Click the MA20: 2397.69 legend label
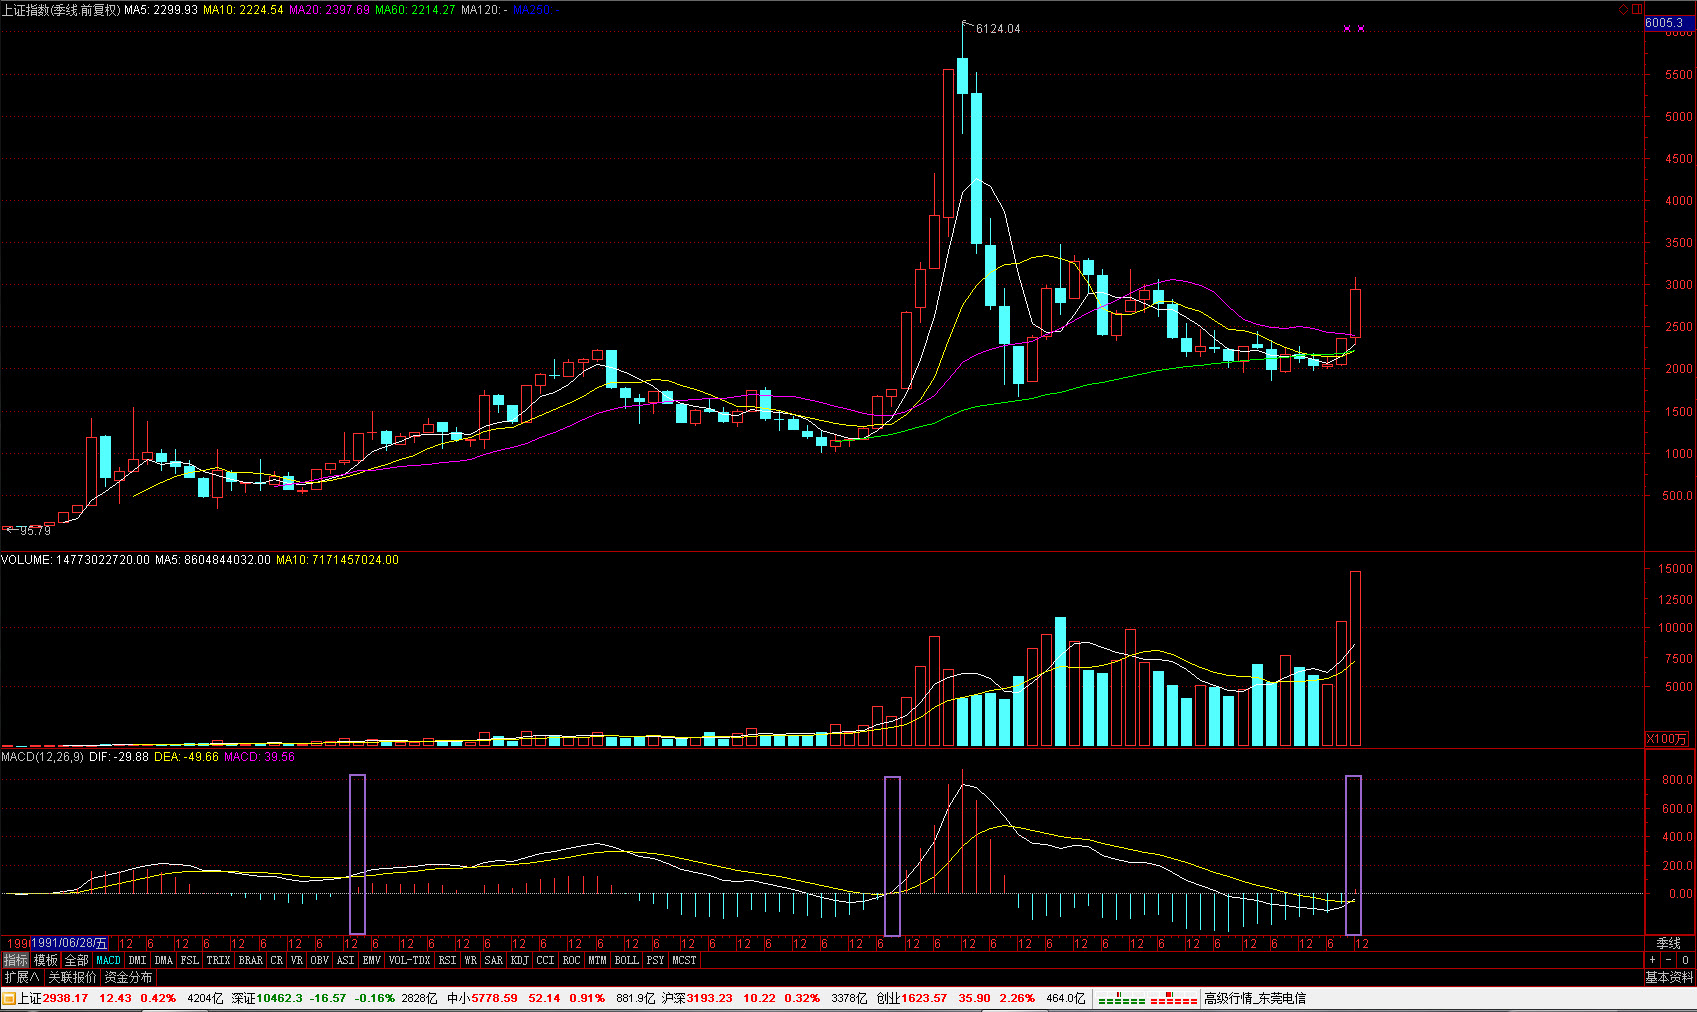 click(x=329, y=9)
